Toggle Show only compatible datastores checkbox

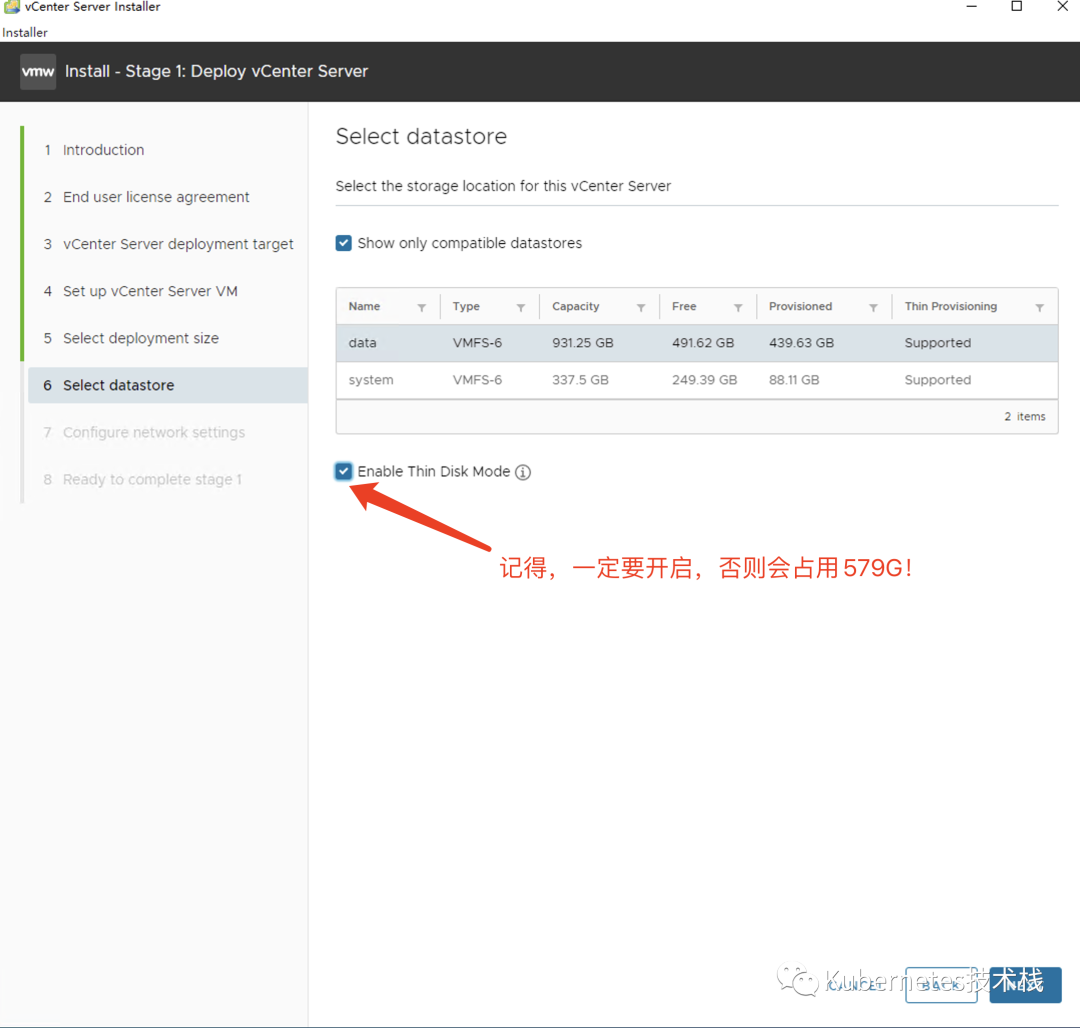coord(344,243)
